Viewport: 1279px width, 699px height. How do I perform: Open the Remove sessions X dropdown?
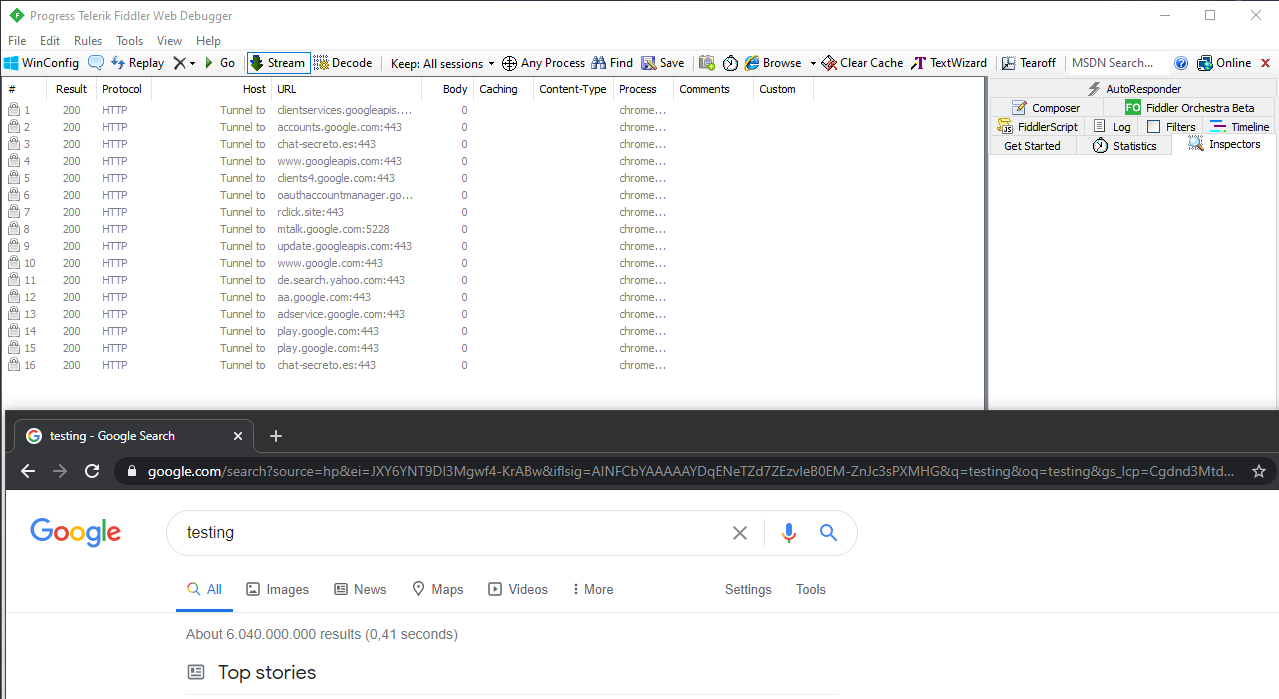183,63
